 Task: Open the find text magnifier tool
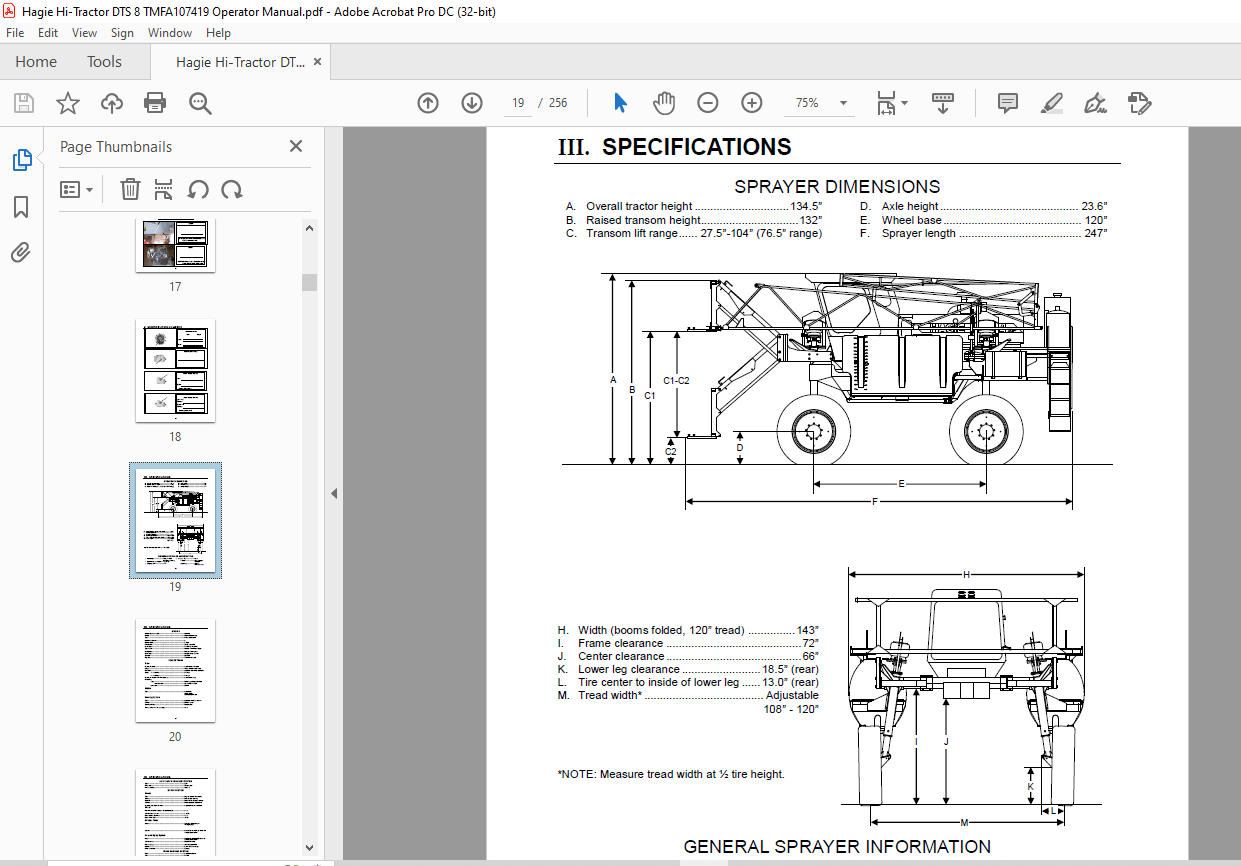pyautogui.click(x=200, y=103)
